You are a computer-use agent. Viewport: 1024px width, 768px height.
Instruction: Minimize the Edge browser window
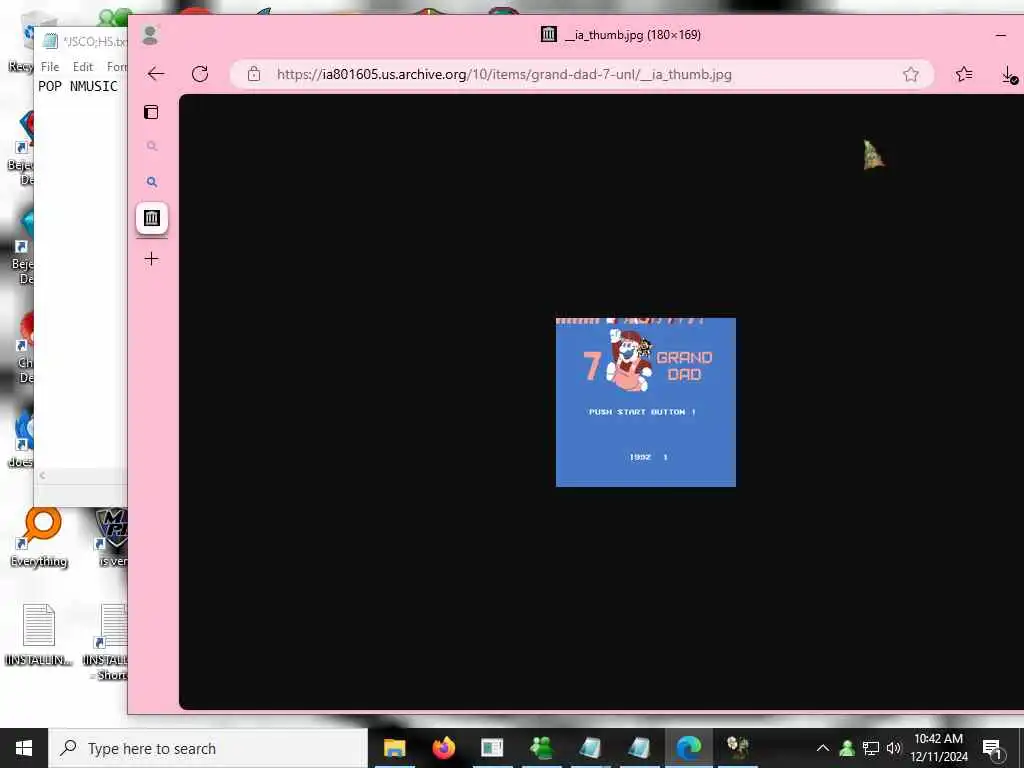tap(1001, 35)
